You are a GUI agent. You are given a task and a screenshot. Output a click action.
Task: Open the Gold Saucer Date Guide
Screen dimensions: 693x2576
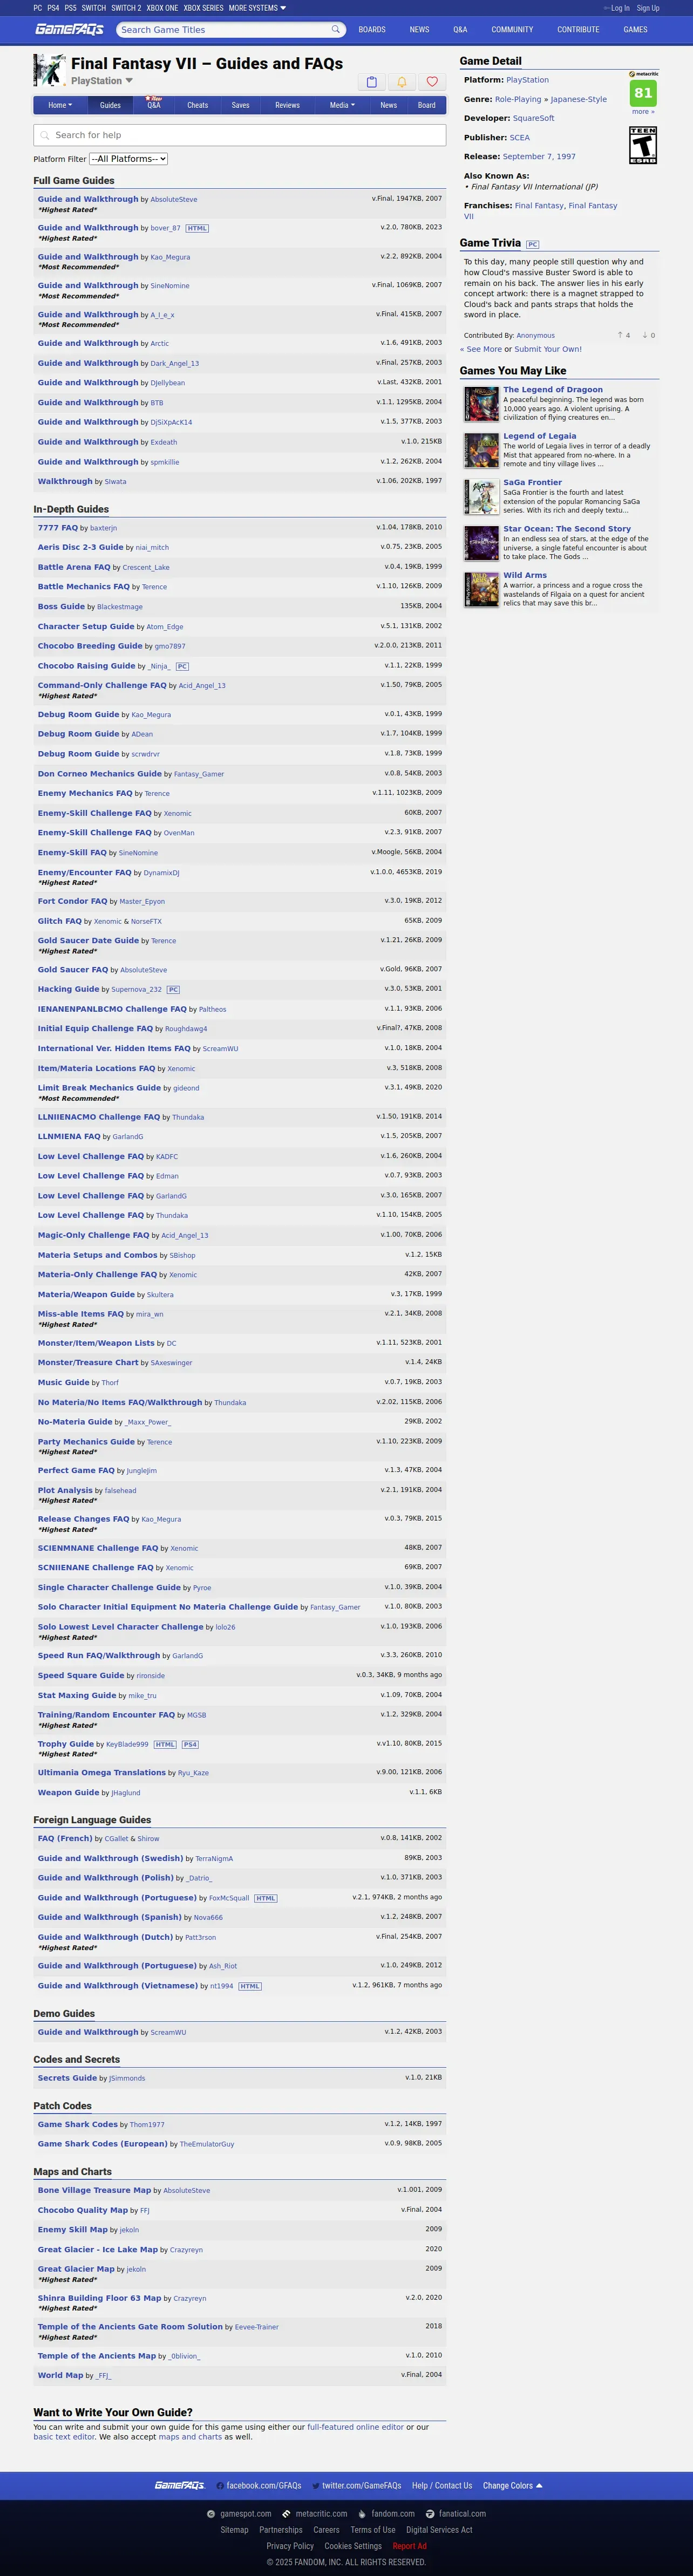pyautogui.click(x=88, y=940)
